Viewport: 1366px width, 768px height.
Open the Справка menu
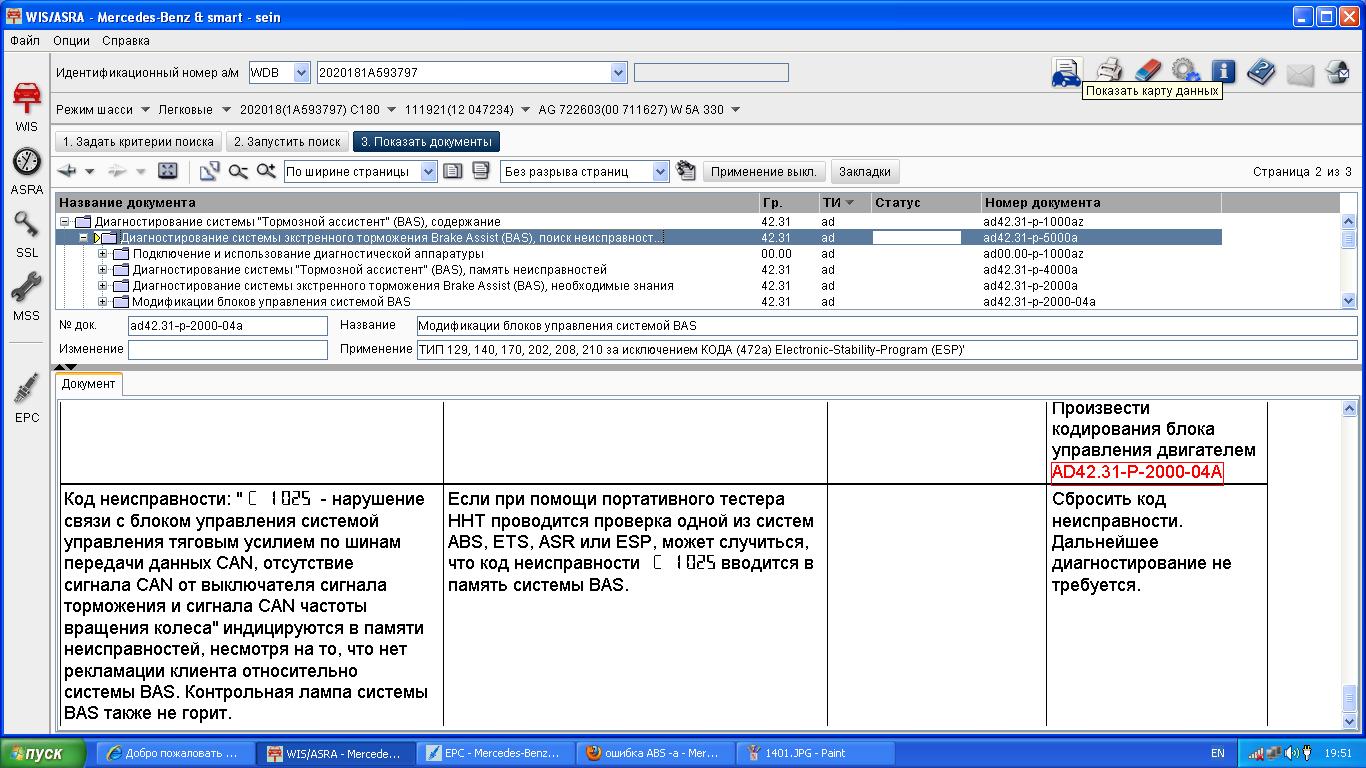coord(126,41)
